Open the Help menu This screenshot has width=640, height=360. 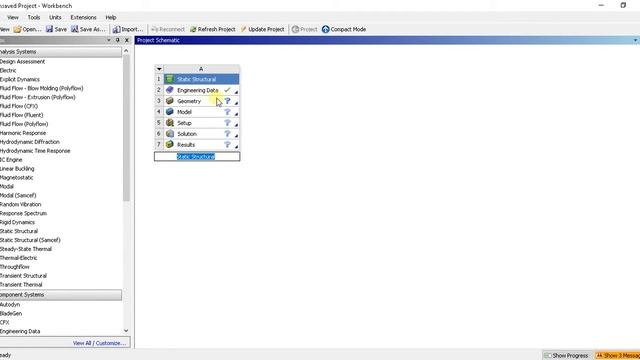pos(111,18)
